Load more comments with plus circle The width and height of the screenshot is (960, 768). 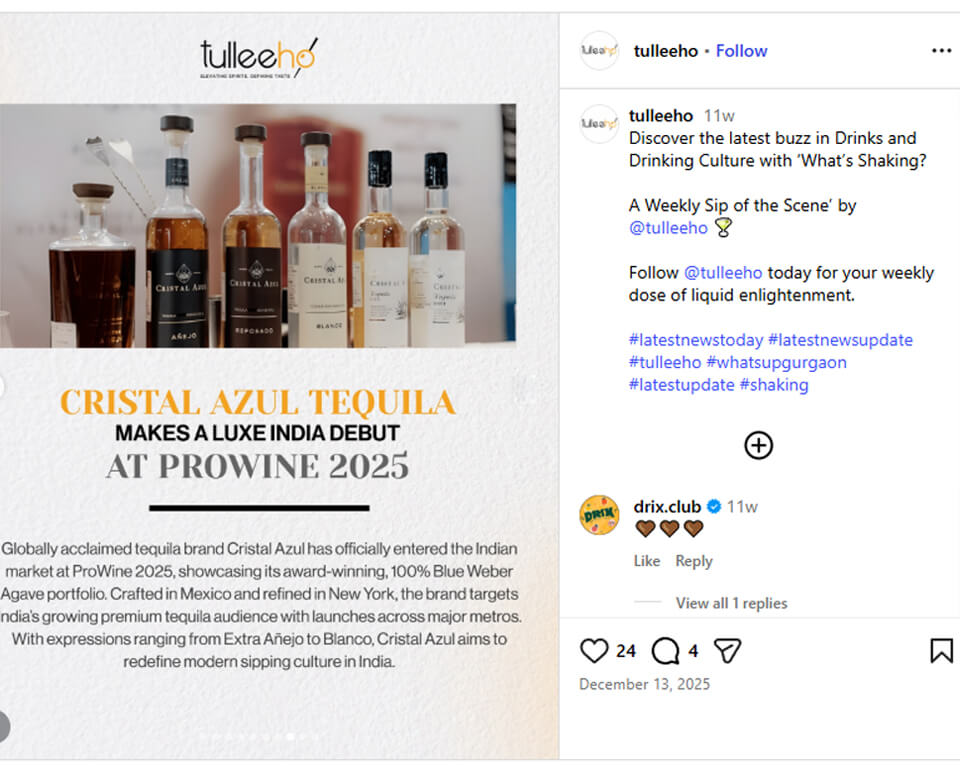point(759,445)
